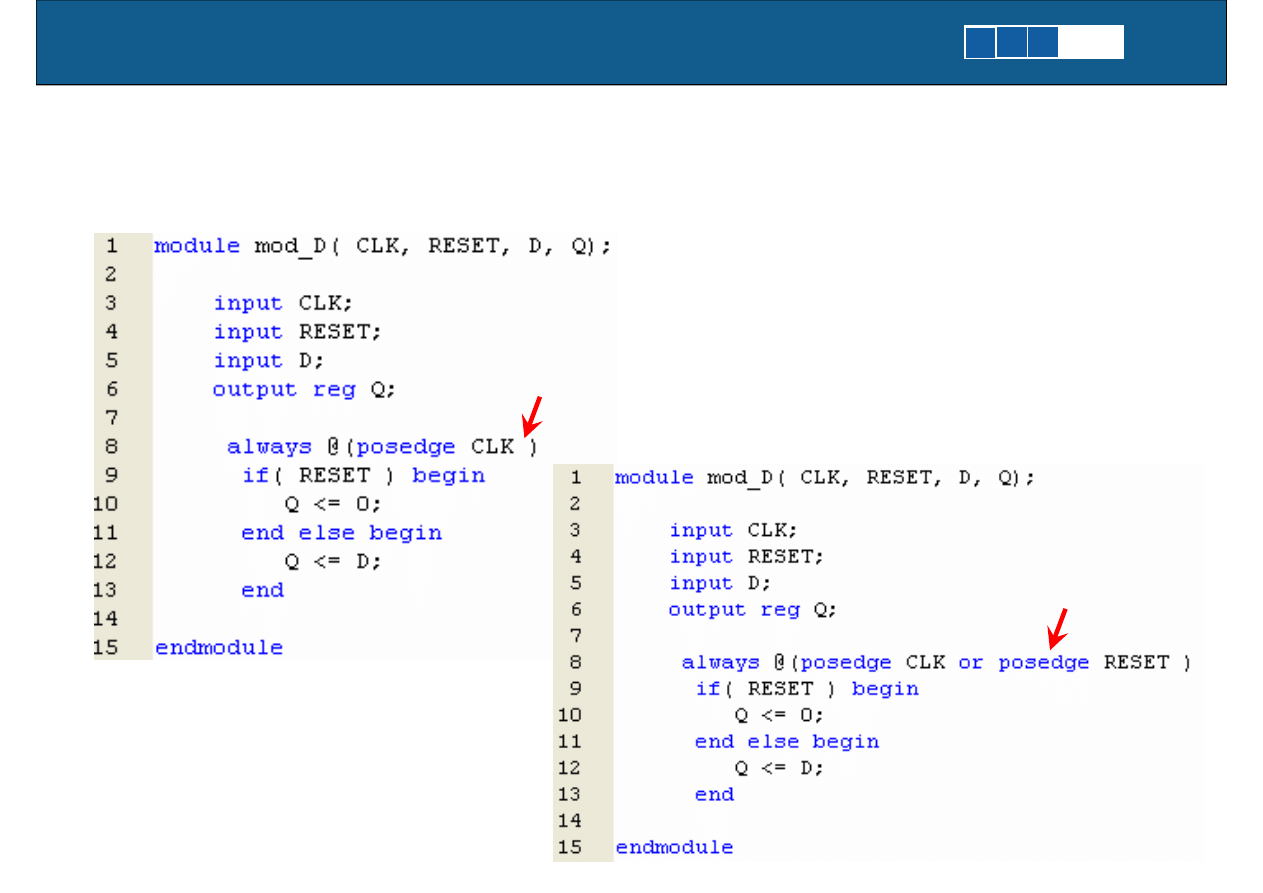Click 'endmodule' in the left code block

click(219, 648)
